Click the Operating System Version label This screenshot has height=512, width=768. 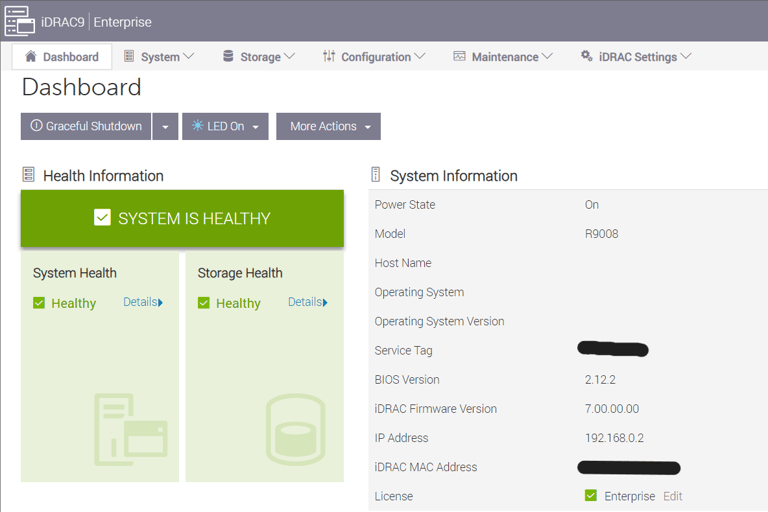pos(439,321)
